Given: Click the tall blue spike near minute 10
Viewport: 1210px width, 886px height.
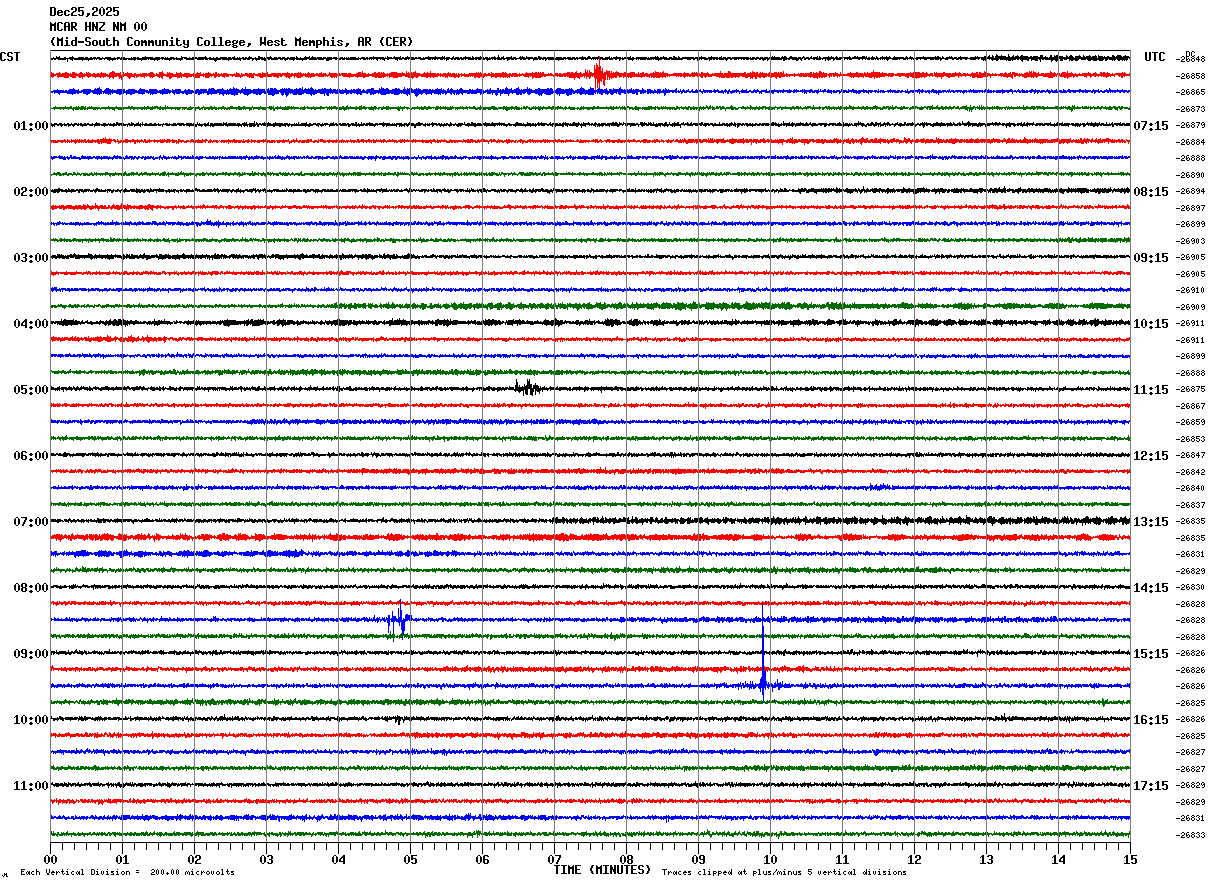Looking at the screenshot, I should pos(763,650).
